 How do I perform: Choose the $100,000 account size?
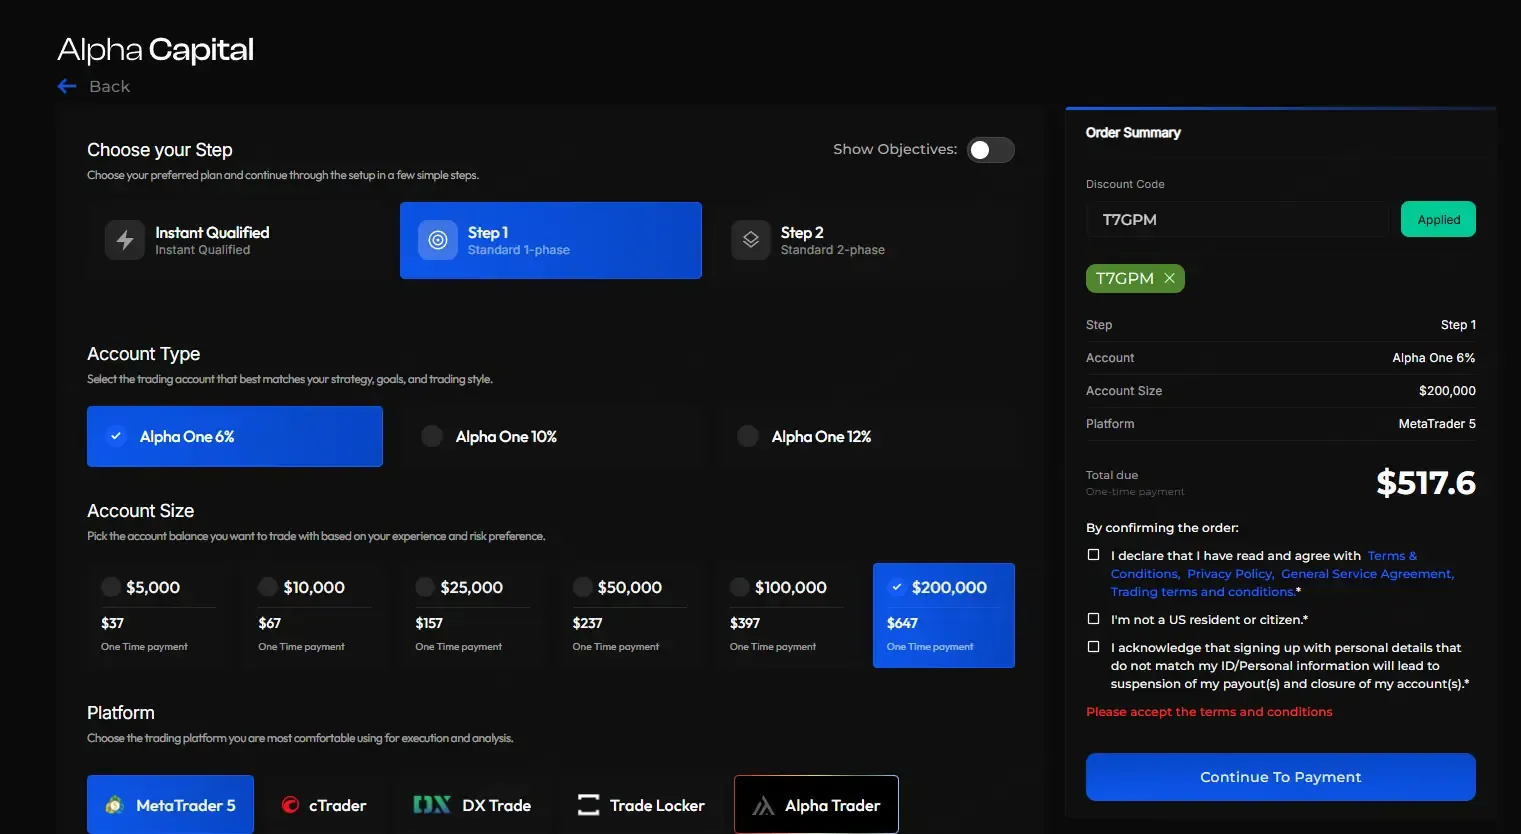[x=787, y=615]
